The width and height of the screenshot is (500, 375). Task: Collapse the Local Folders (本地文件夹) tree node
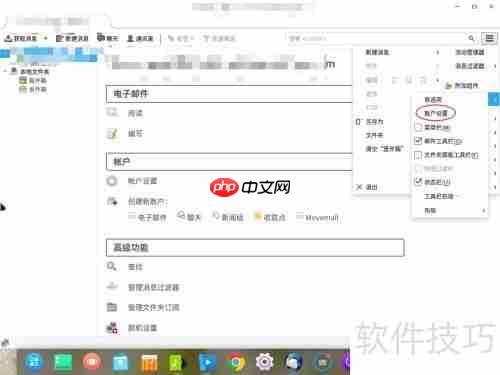pos(5,71)
